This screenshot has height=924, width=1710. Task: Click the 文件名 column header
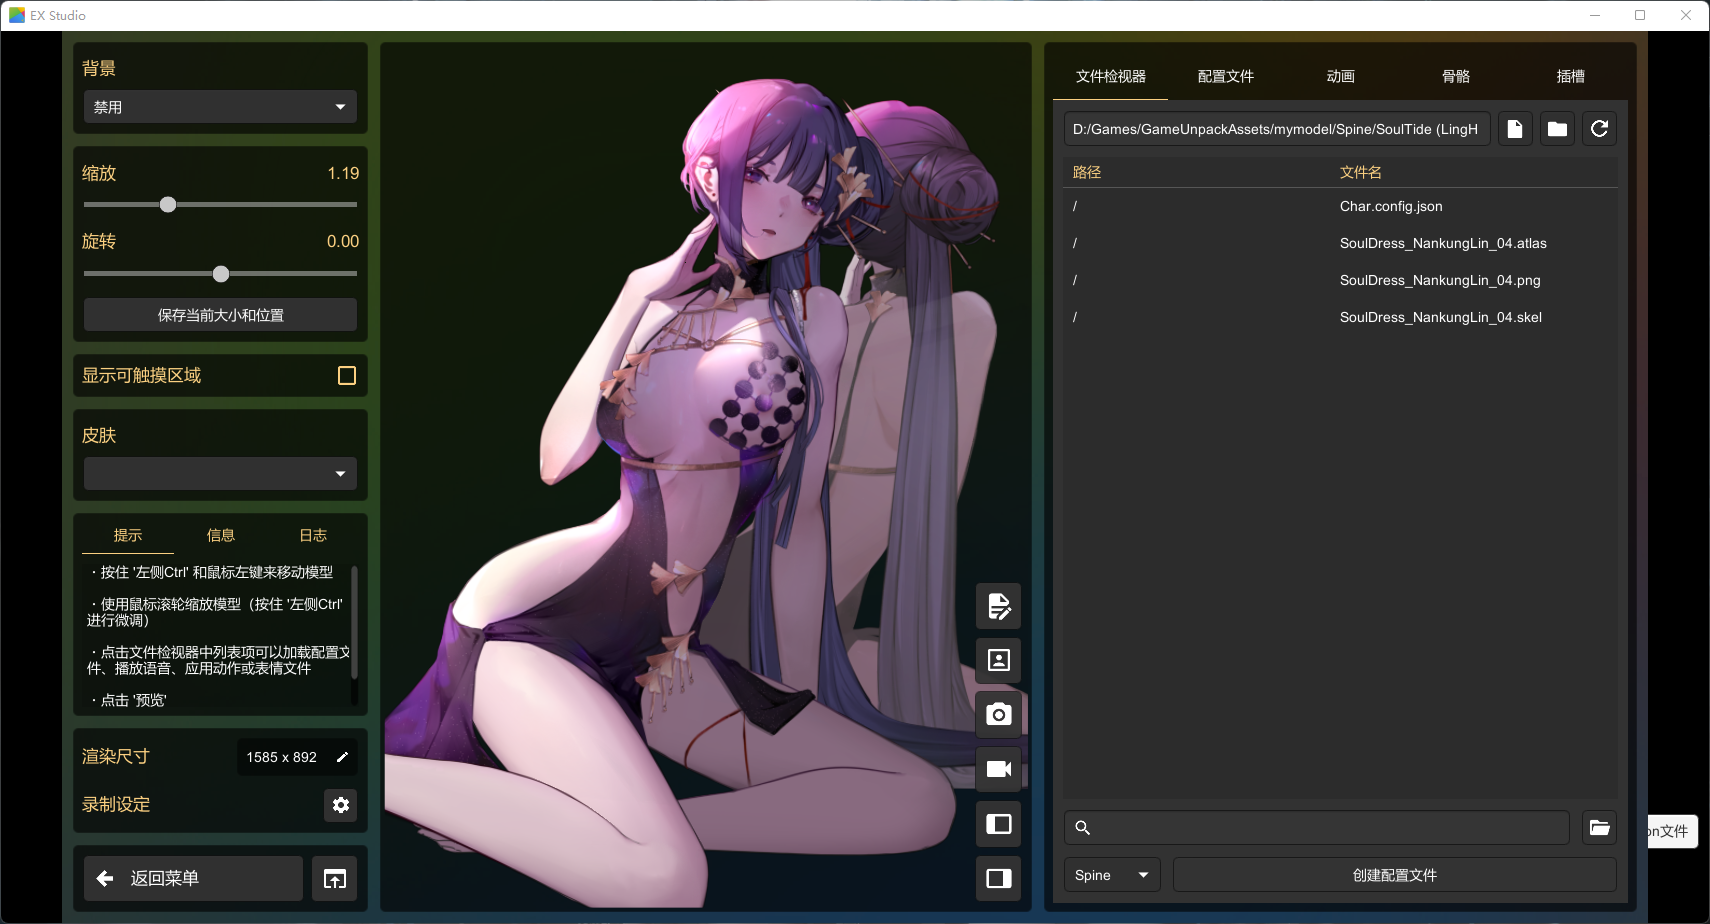(1361, 172)
